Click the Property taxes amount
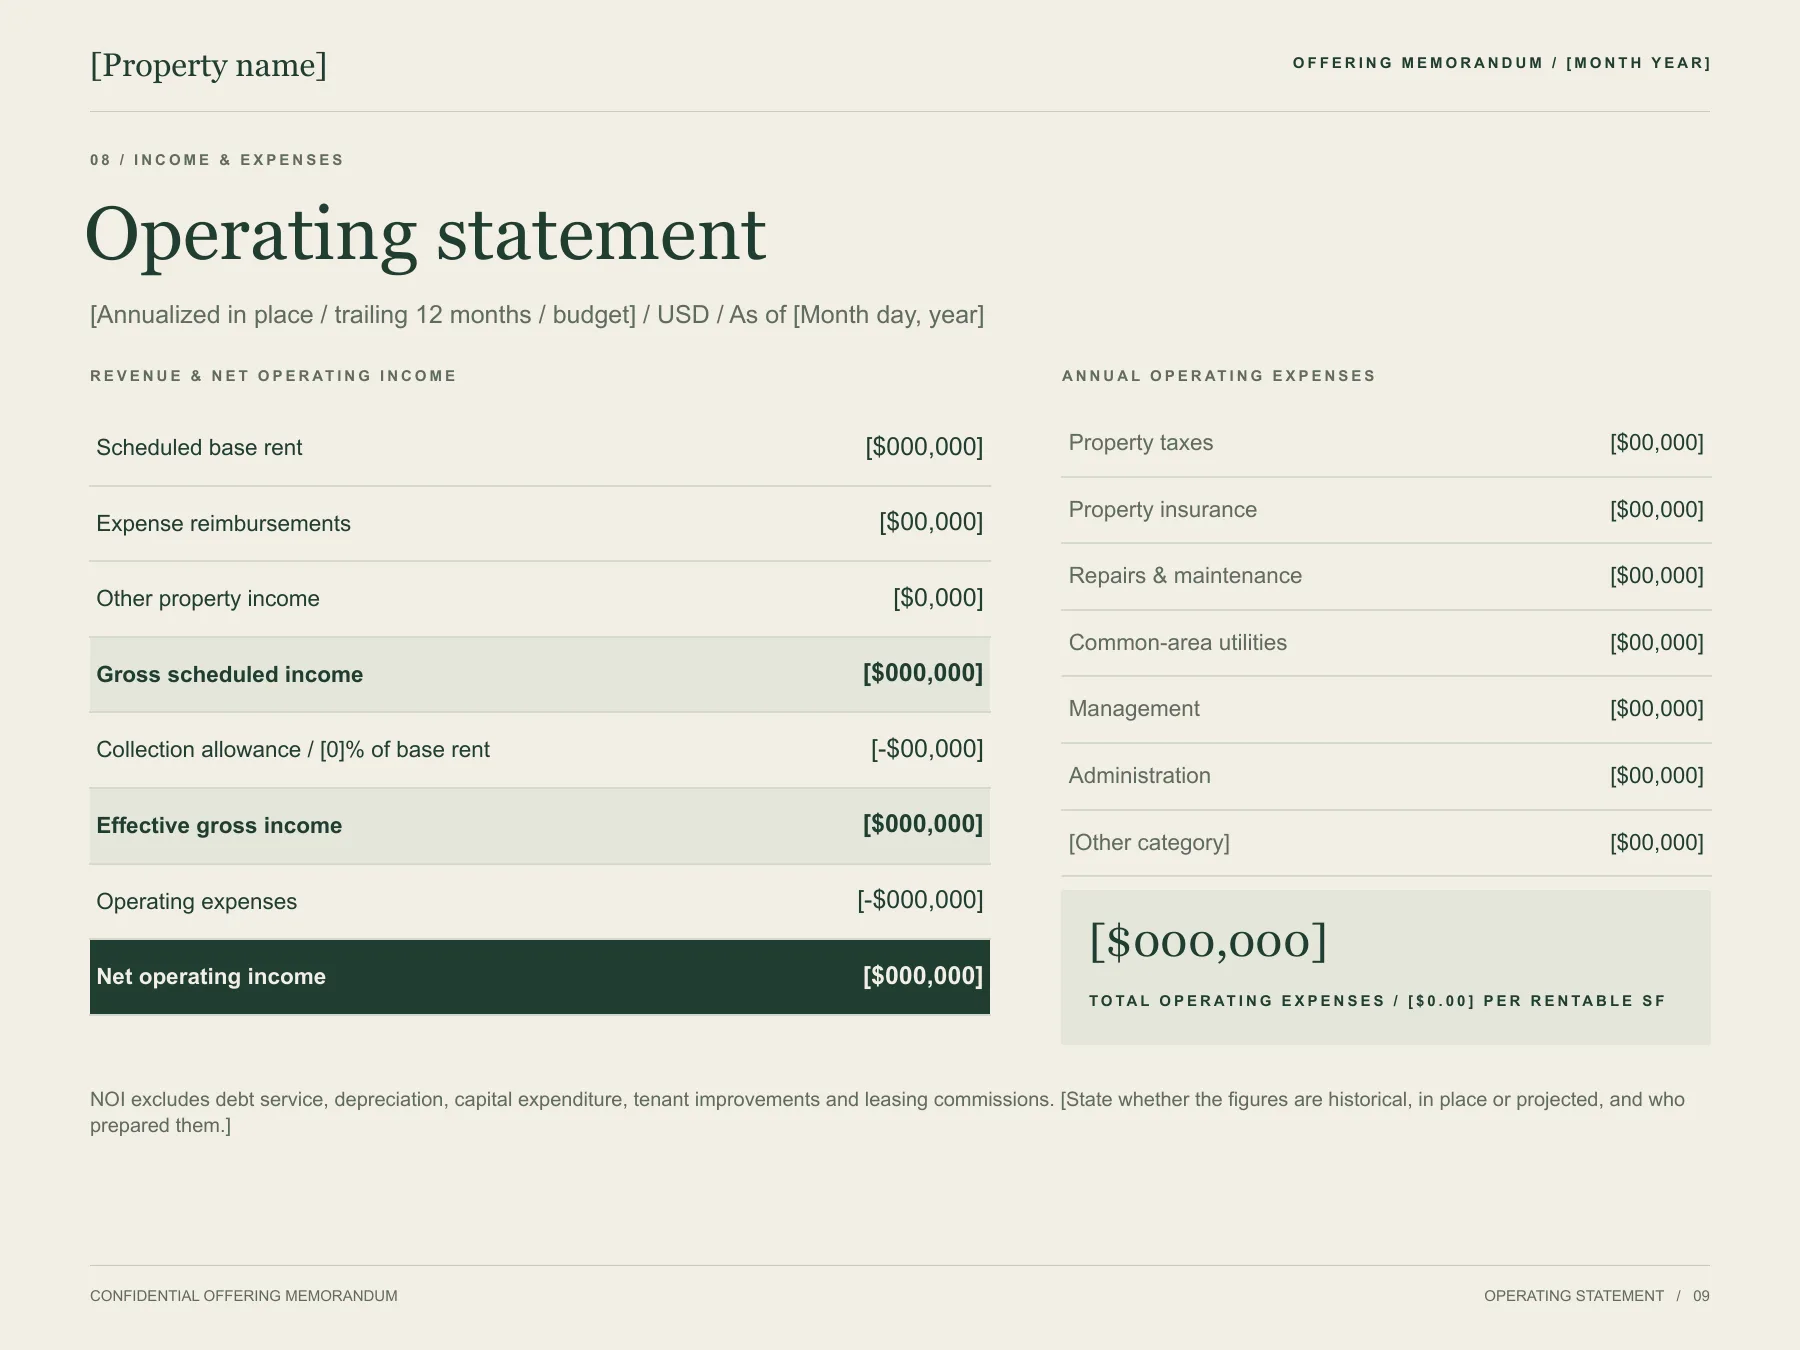The height and width of the screenshot is (1350, 1800). pyautogui.click(x=1657, y=443)
